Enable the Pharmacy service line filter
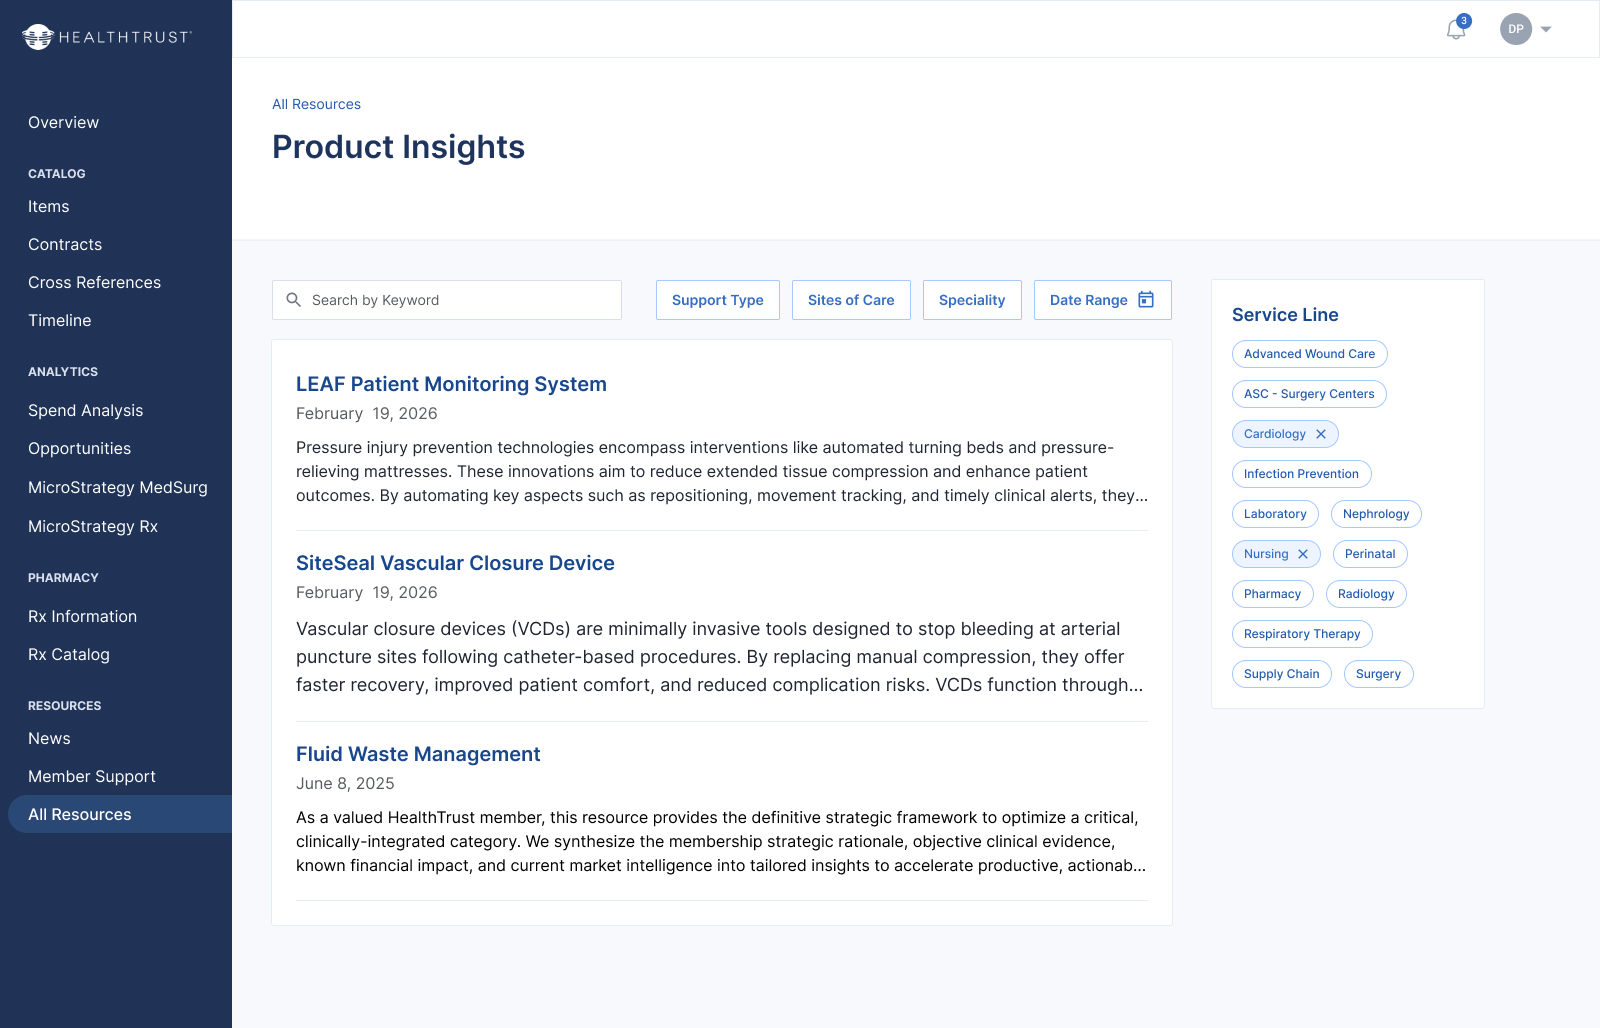This screenshot has height=1028, width=1600. click(1272, 593)
